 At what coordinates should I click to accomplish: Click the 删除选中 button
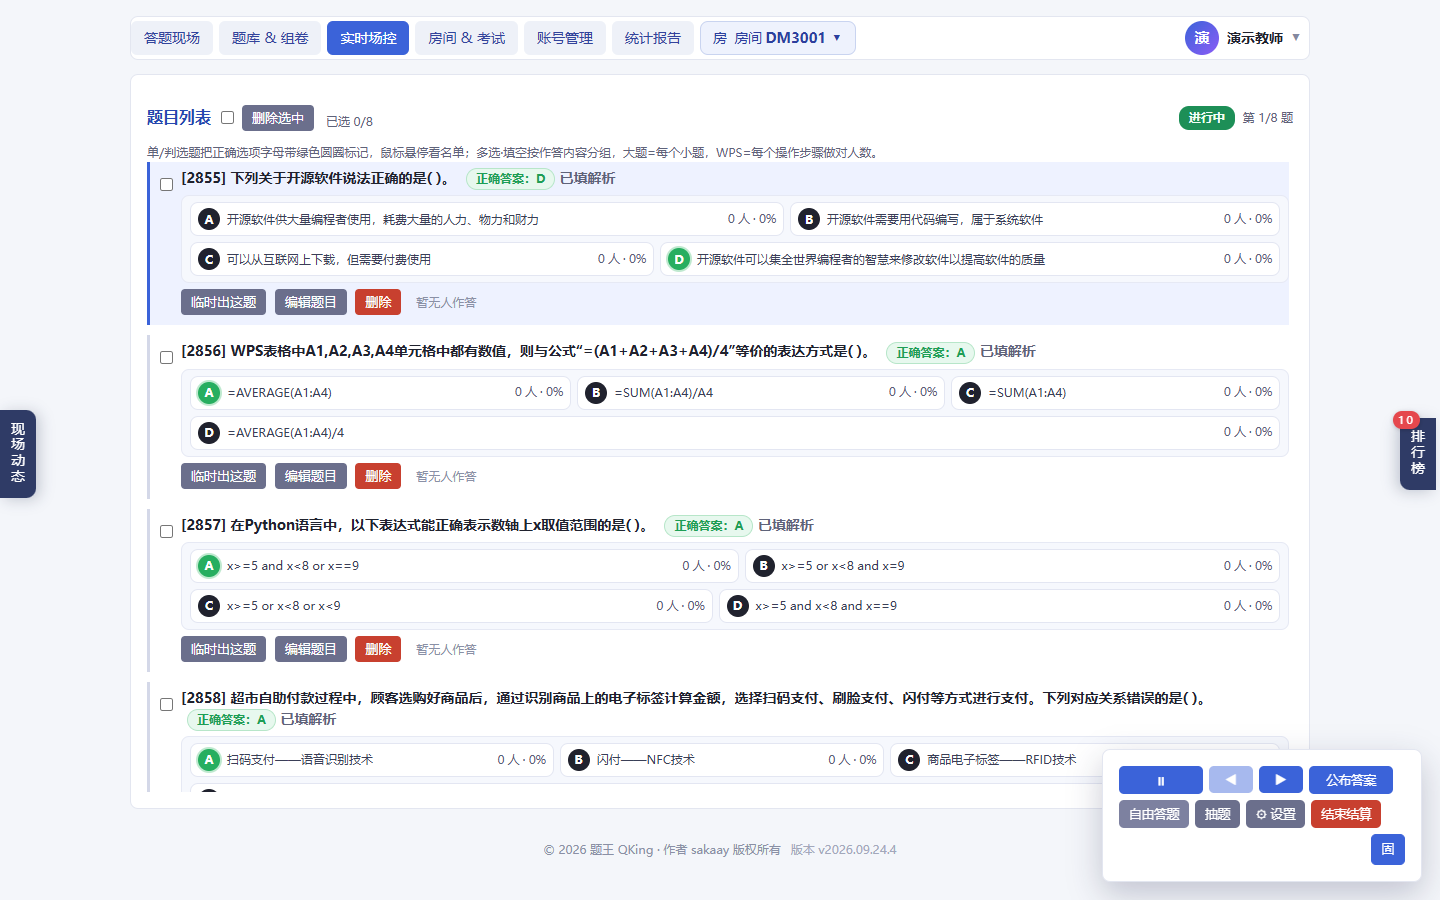pos(278,118)
